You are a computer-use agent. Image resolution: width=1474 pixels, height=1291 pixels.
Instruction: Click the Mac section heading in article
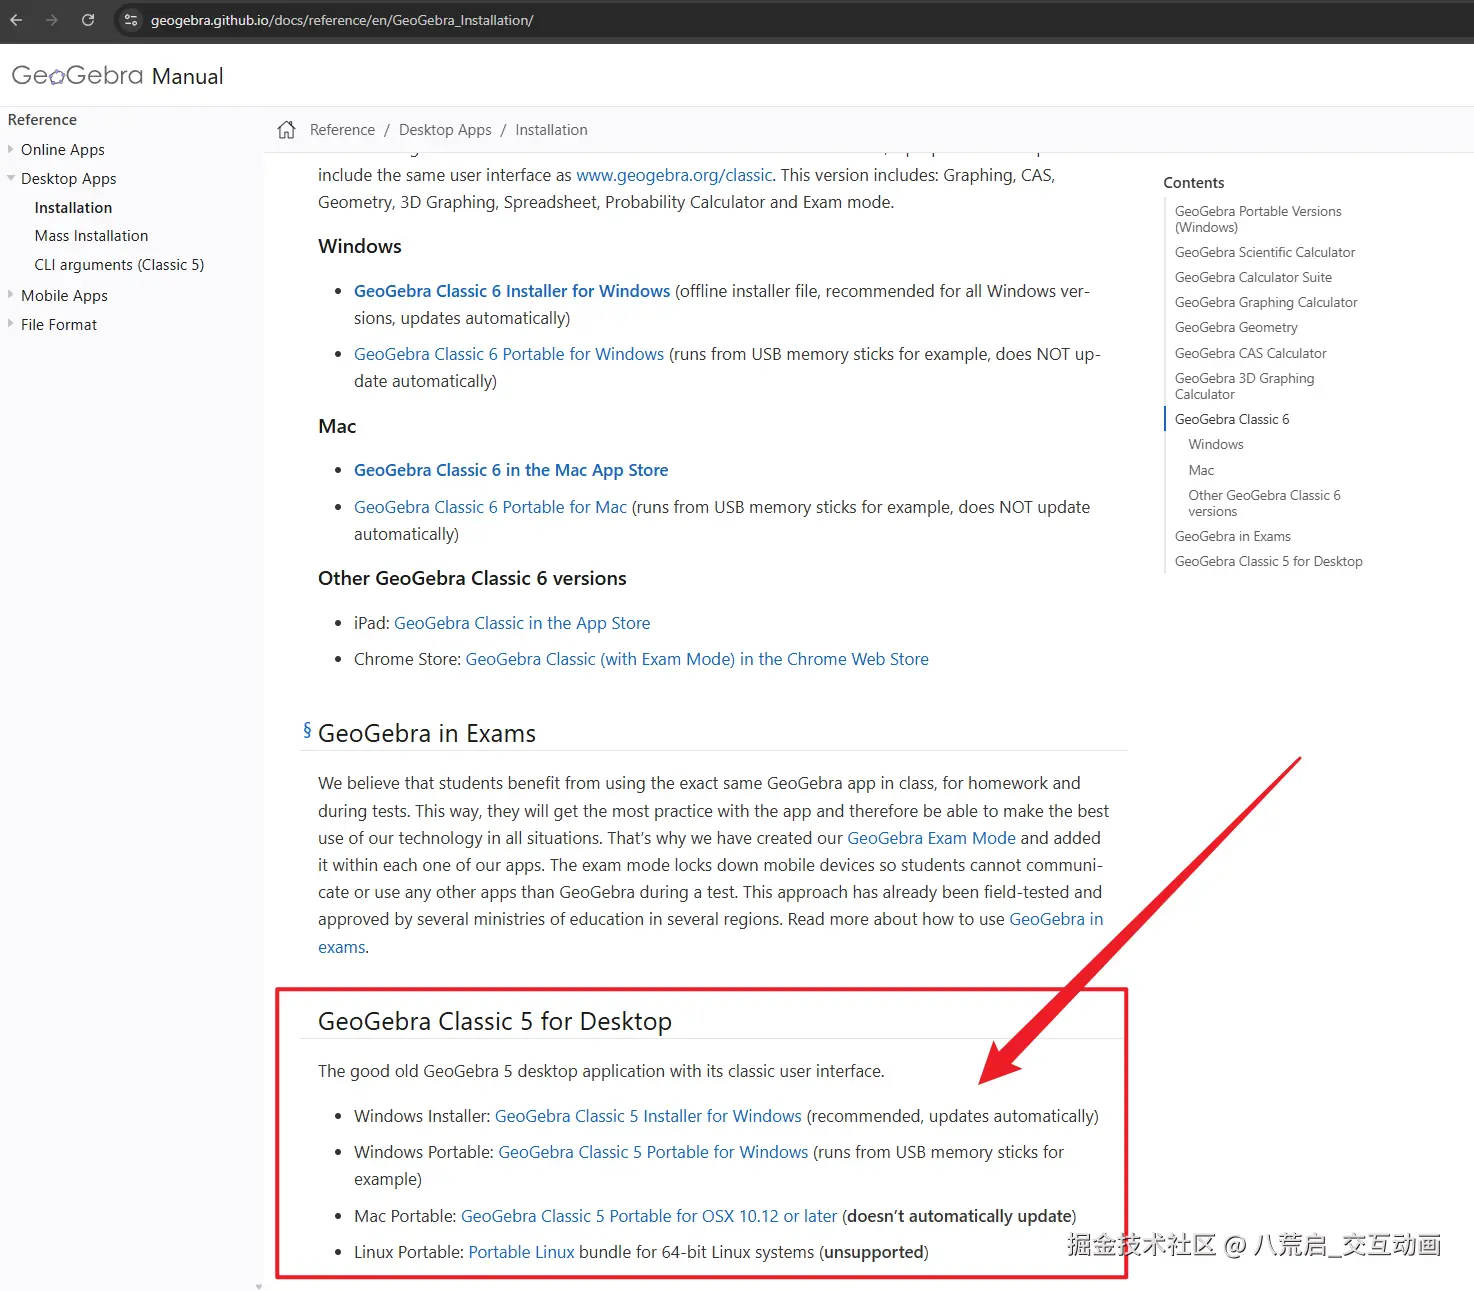coord(337,426)
